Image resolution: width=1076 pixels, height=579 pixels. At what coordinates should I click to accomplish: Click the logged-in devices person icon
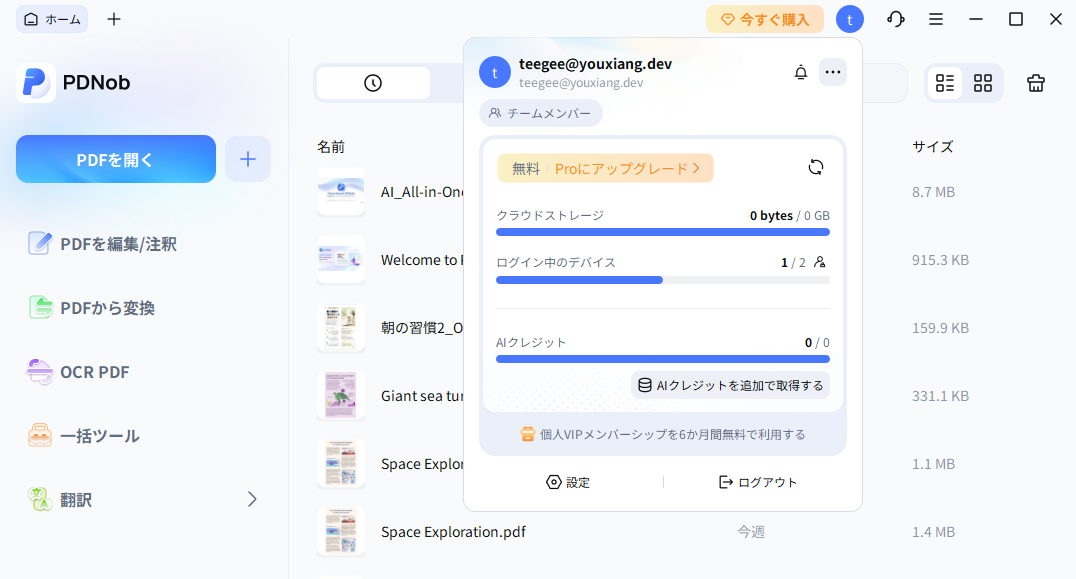point(820,262)
